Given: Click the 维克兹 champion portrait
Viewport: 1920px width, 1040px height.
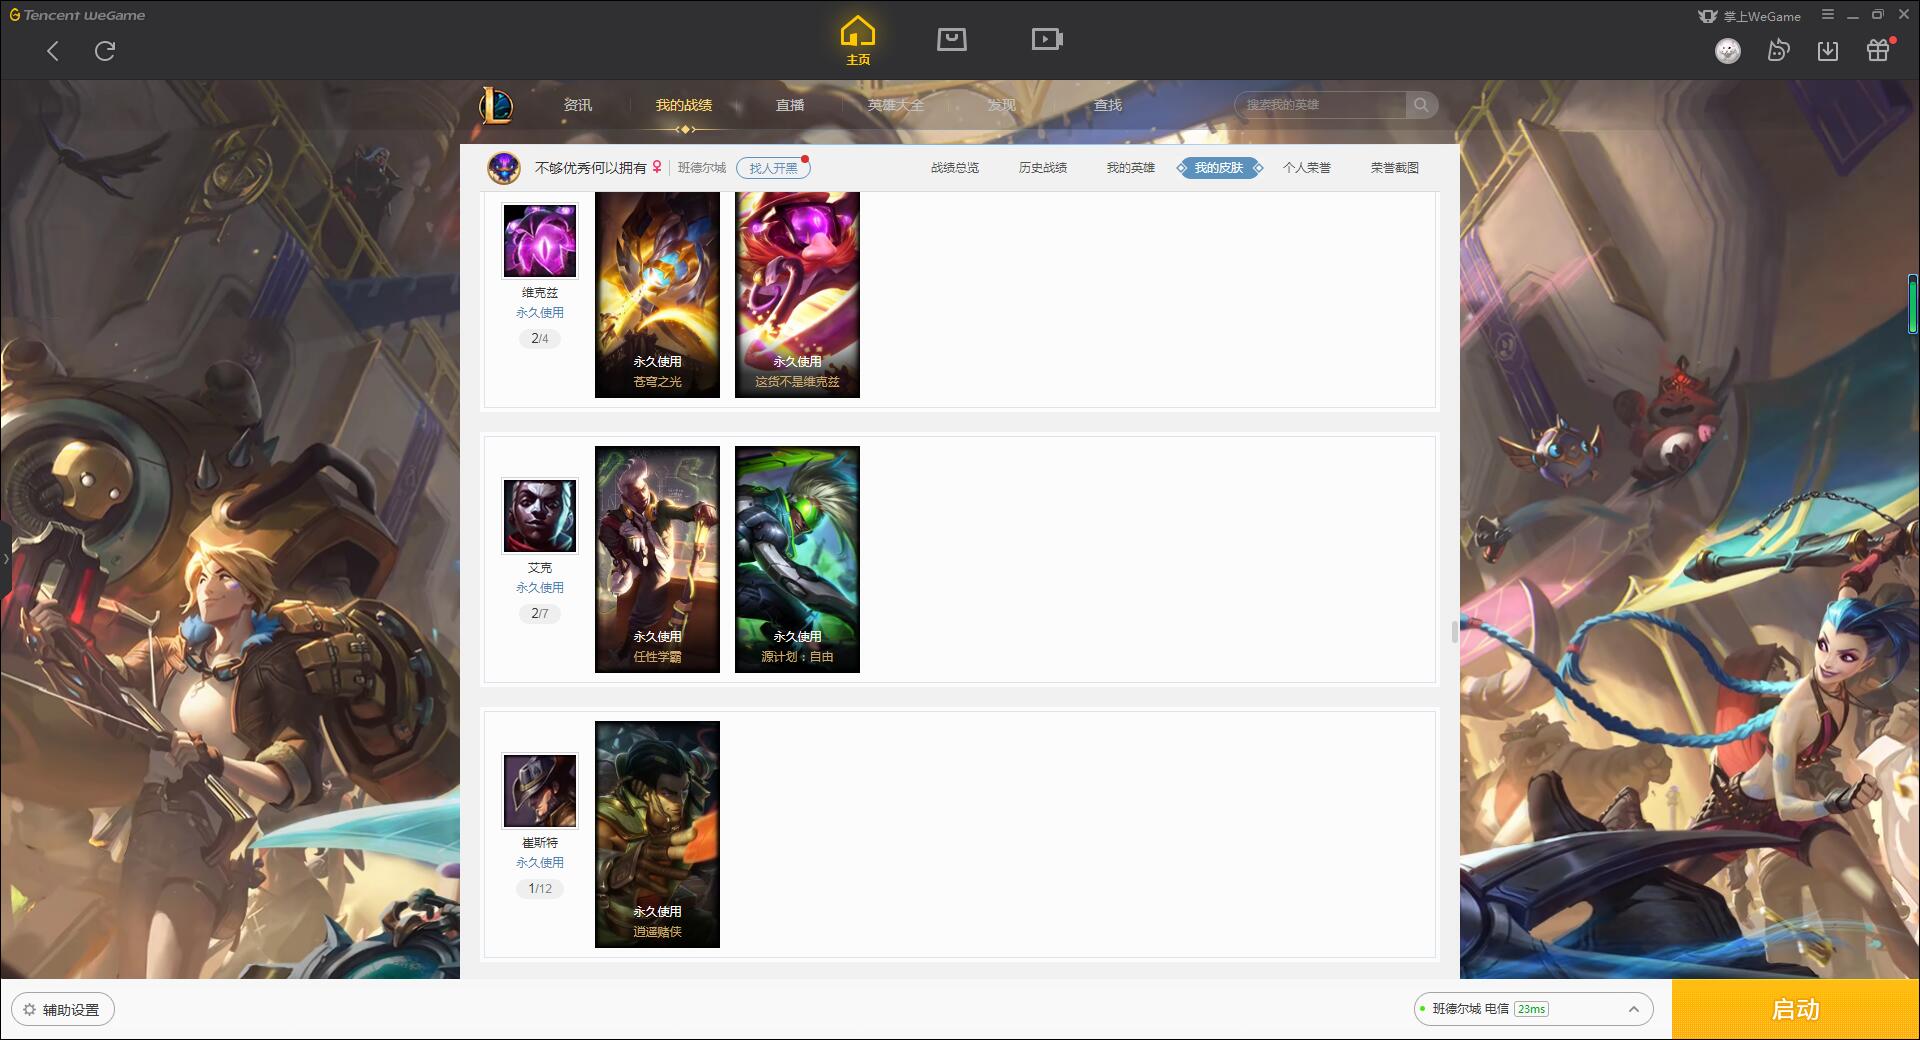Looking at the screenshot, I should 540,241.
